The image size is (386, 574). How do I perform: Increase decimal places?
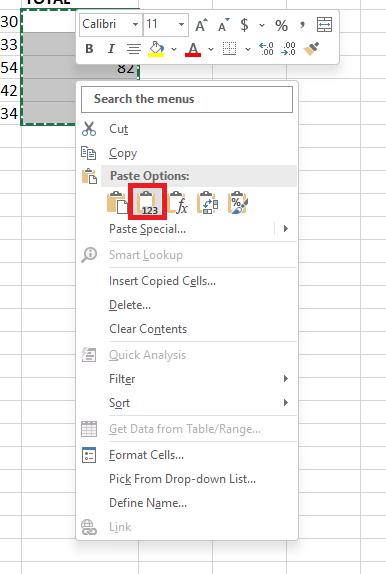[267, 49]
